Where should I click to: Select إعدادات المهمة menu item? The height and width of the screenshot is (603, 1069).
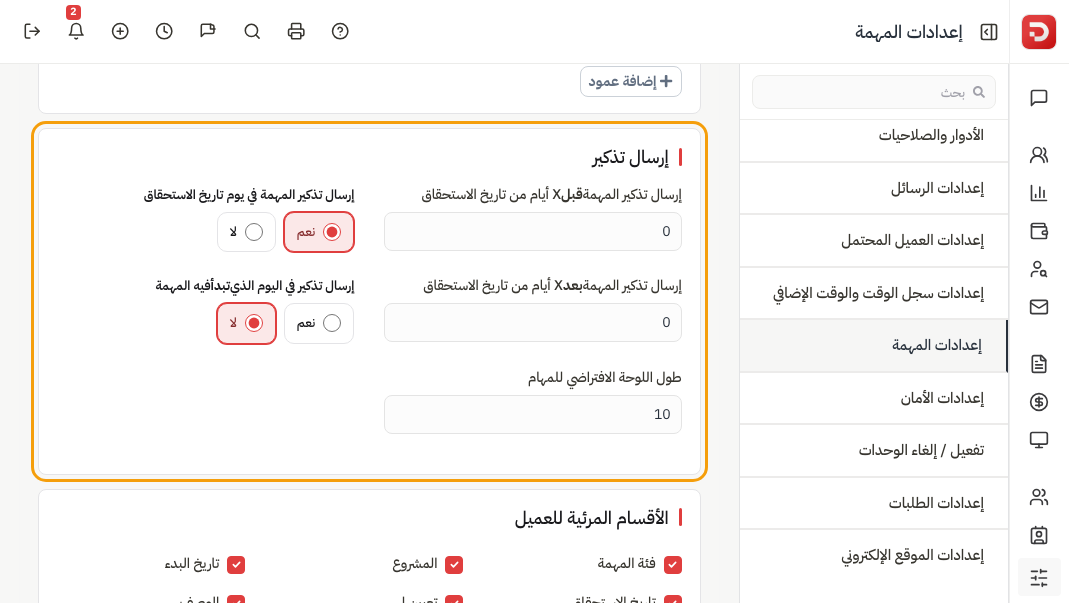pyautogui.click(x=874, y=346)
